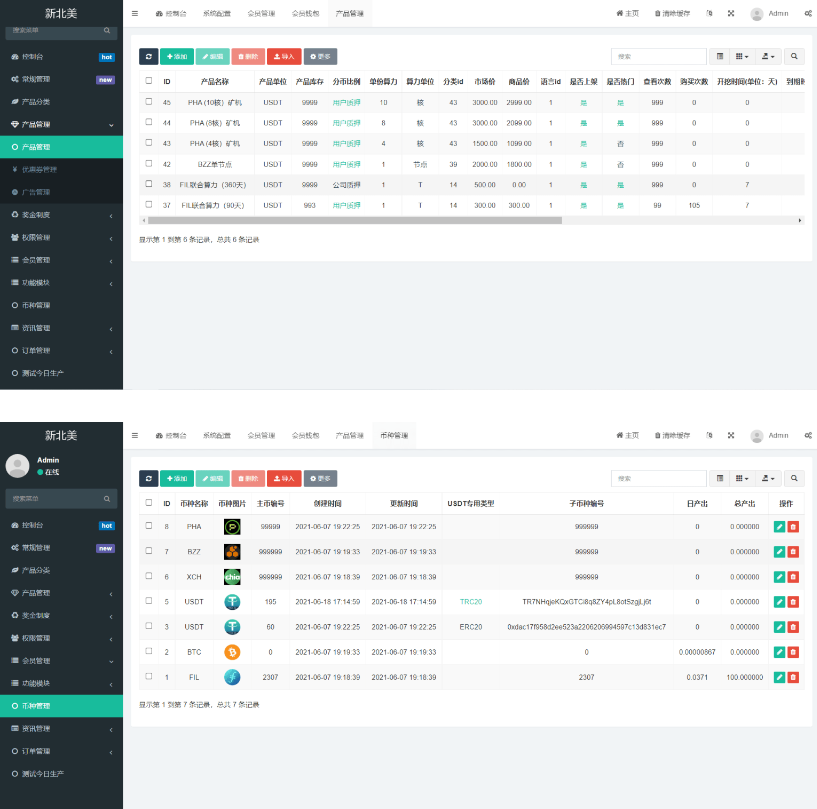Click the search input above the product table
This screenshot has height=809, width=817.
click(657, 58)
